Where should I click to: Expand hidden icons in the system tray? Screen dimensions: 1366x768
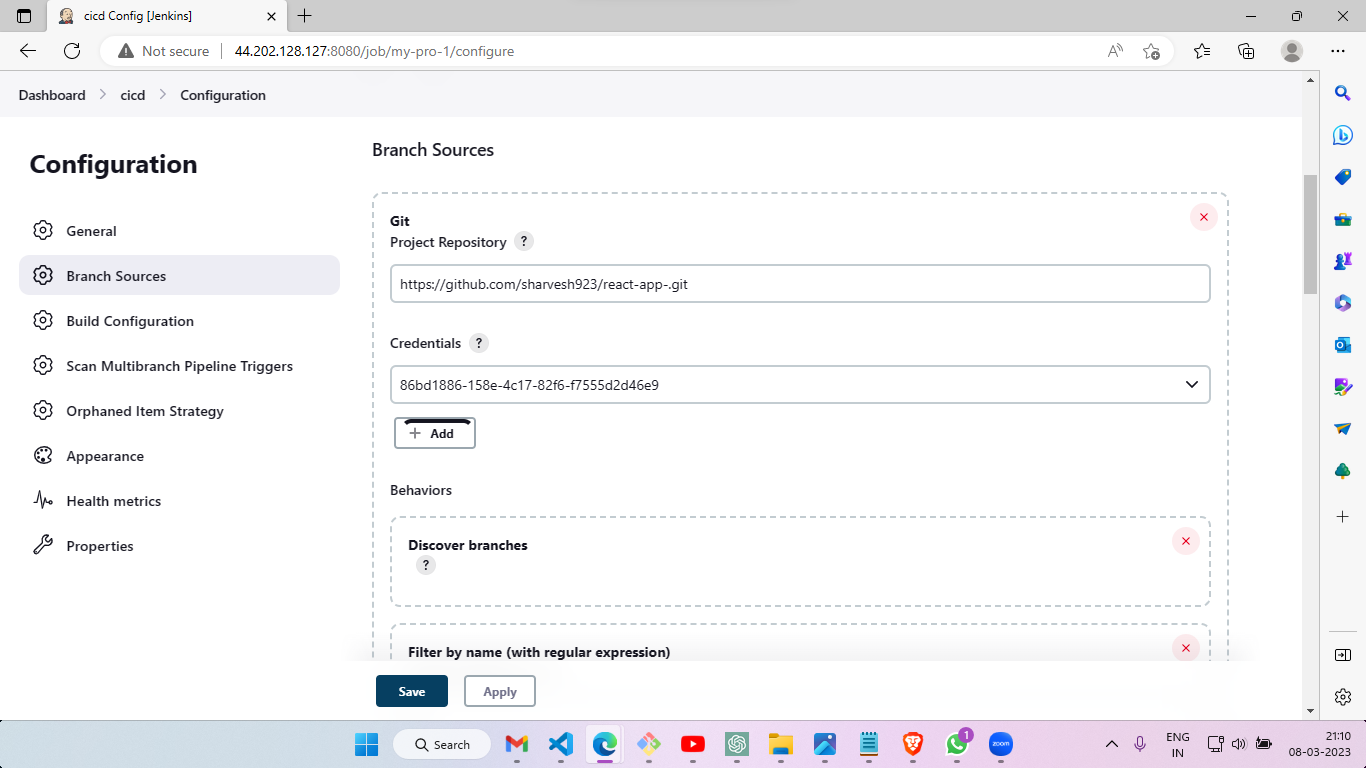[1112, 744]
